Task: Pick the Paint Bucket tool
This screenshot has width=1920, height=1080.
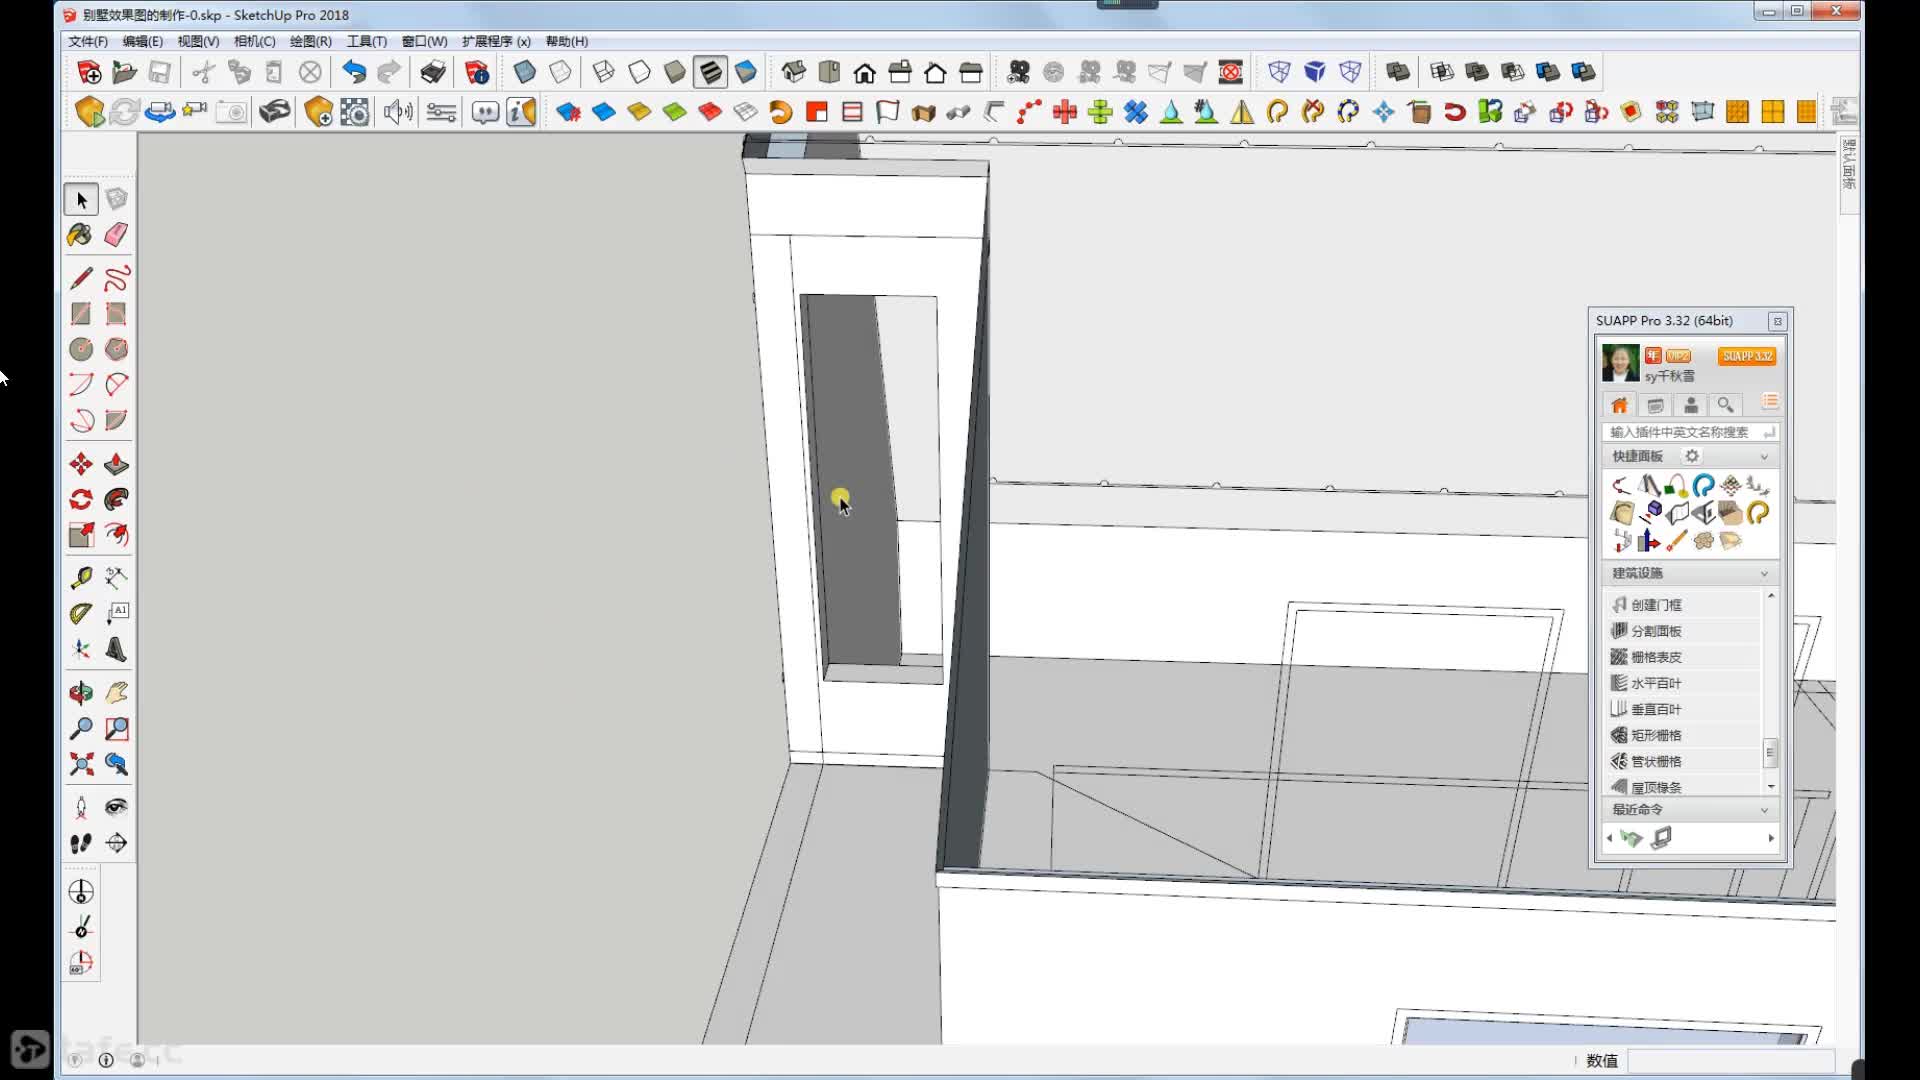Action: (x=80, y=235)
